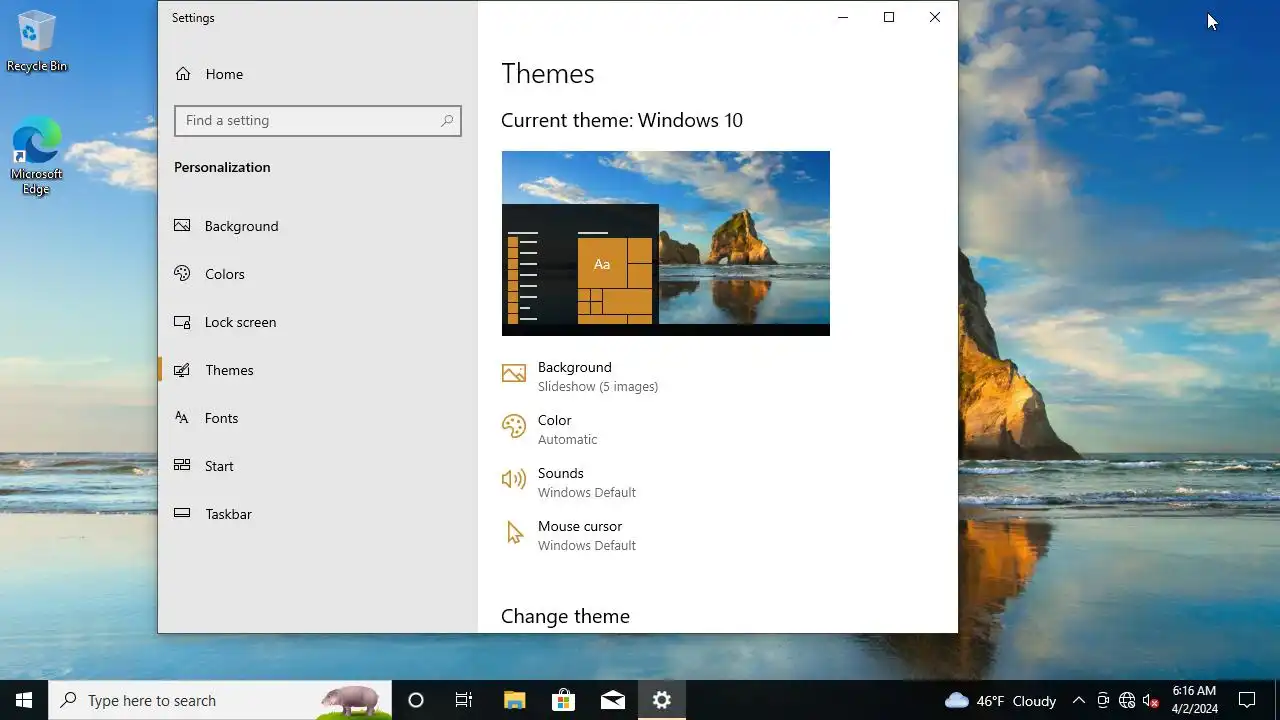Image resolution: width=1280 pixels, height=720 pixels.
Task: Select the Colors palette icon in sidebar
Action: (182, 273)
